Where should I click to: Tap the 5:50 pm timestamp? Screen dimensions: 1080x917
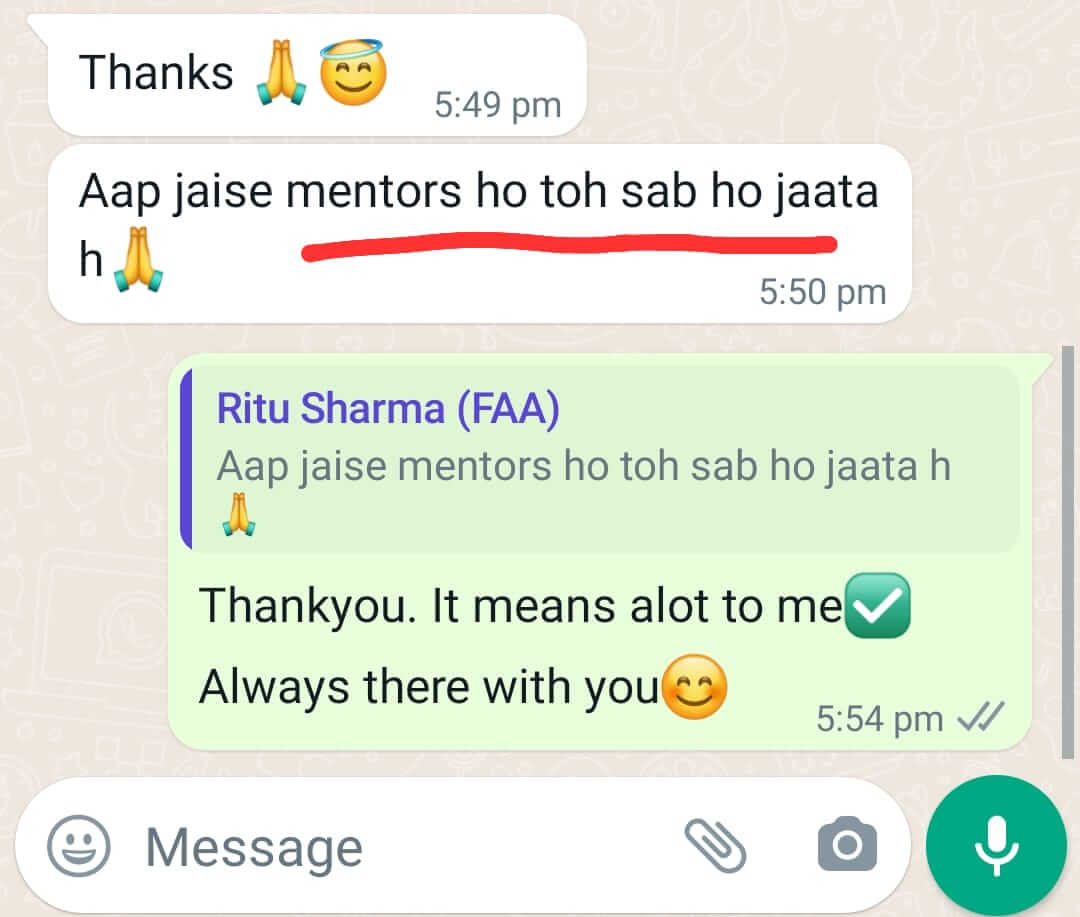(x=822, y=292)
